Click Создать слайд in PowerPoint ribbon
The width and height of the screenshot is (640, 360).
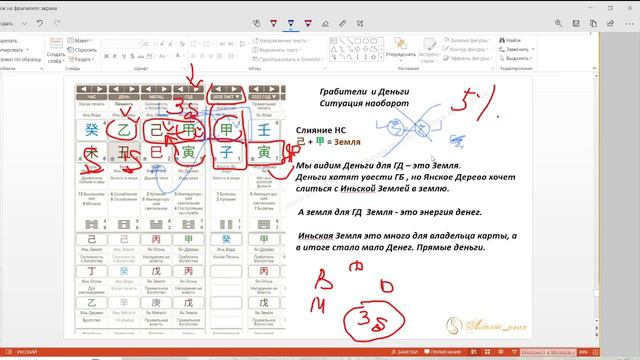click(x=56, y=50)
